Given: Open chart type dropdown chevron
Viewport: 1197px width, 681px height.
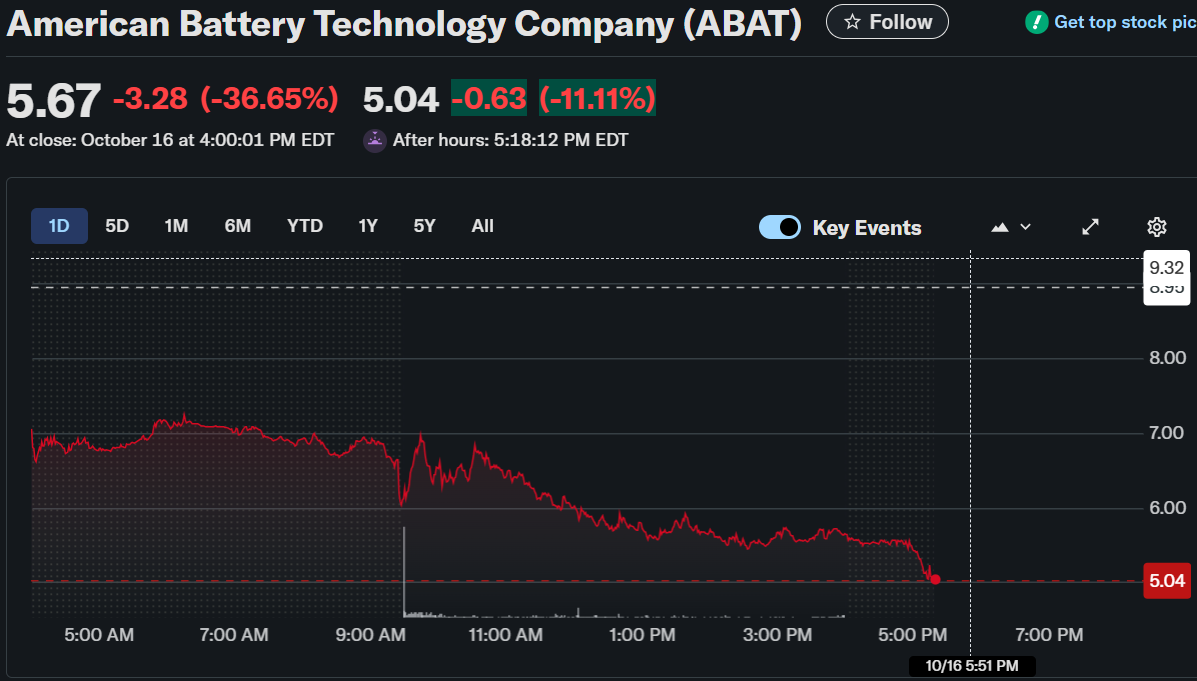Looking at the screenshot, I should (x=1025, y=227).
